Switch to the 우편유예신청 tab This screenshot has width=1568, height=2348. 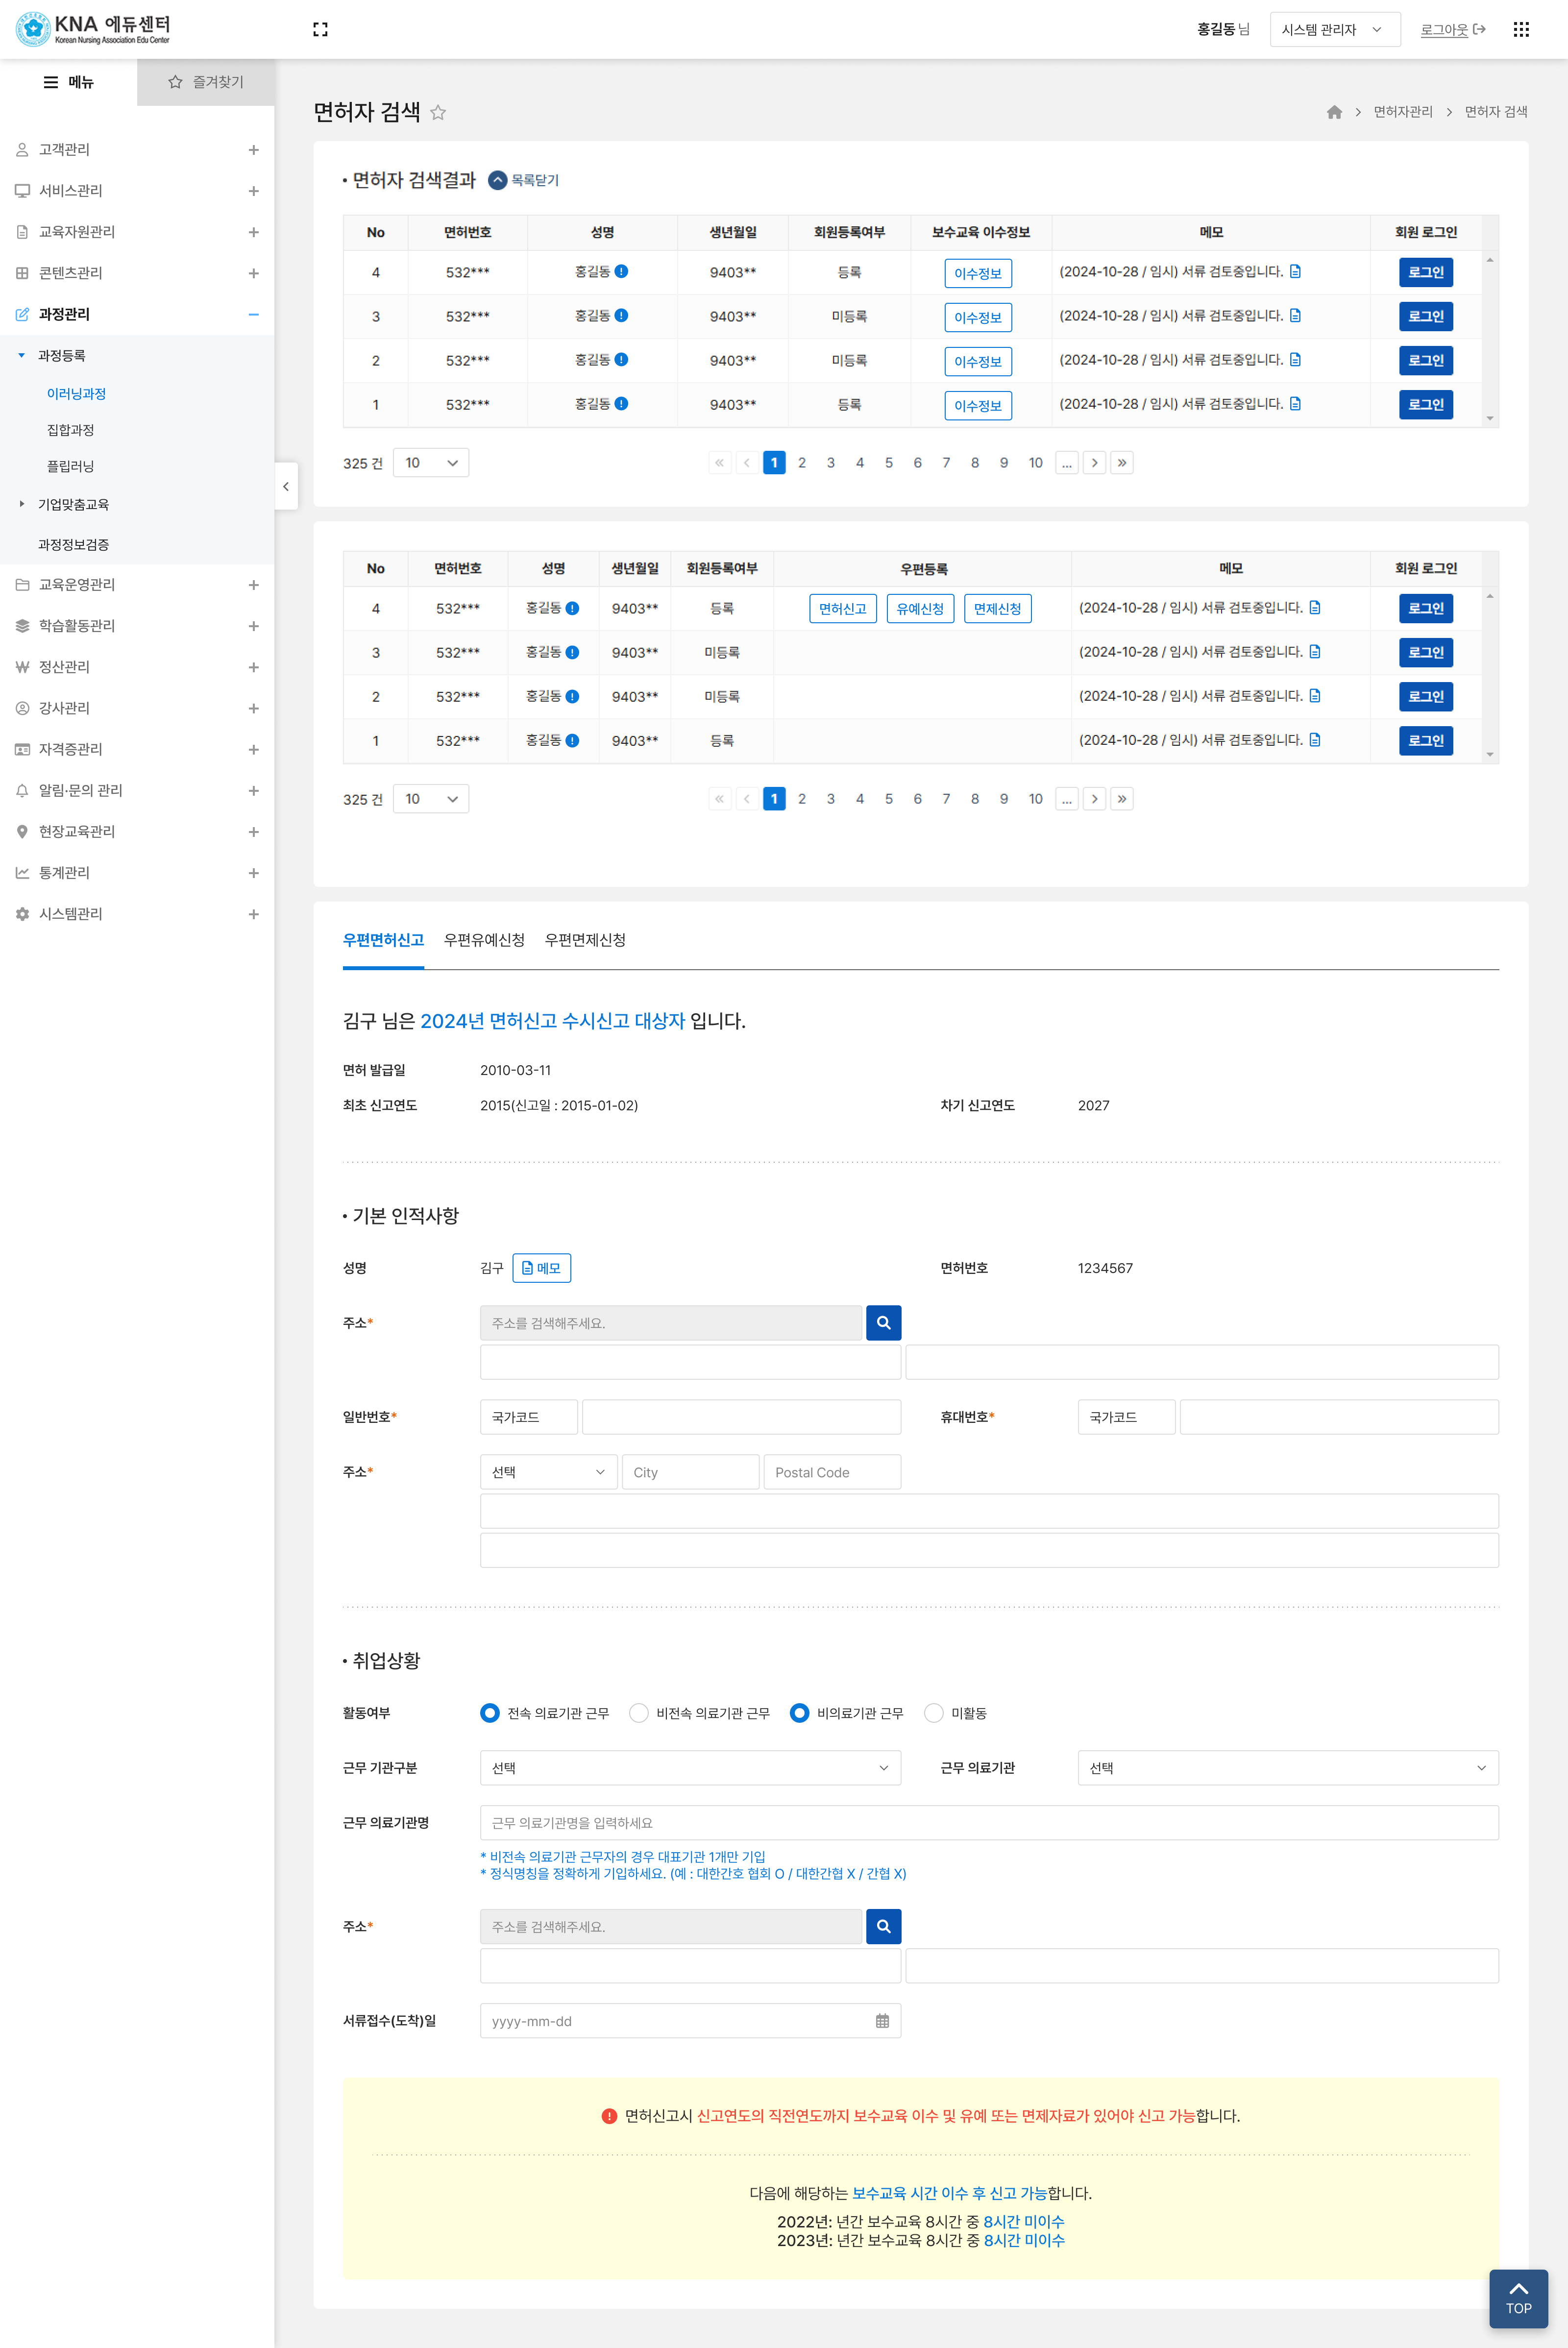tap(484, 939)
